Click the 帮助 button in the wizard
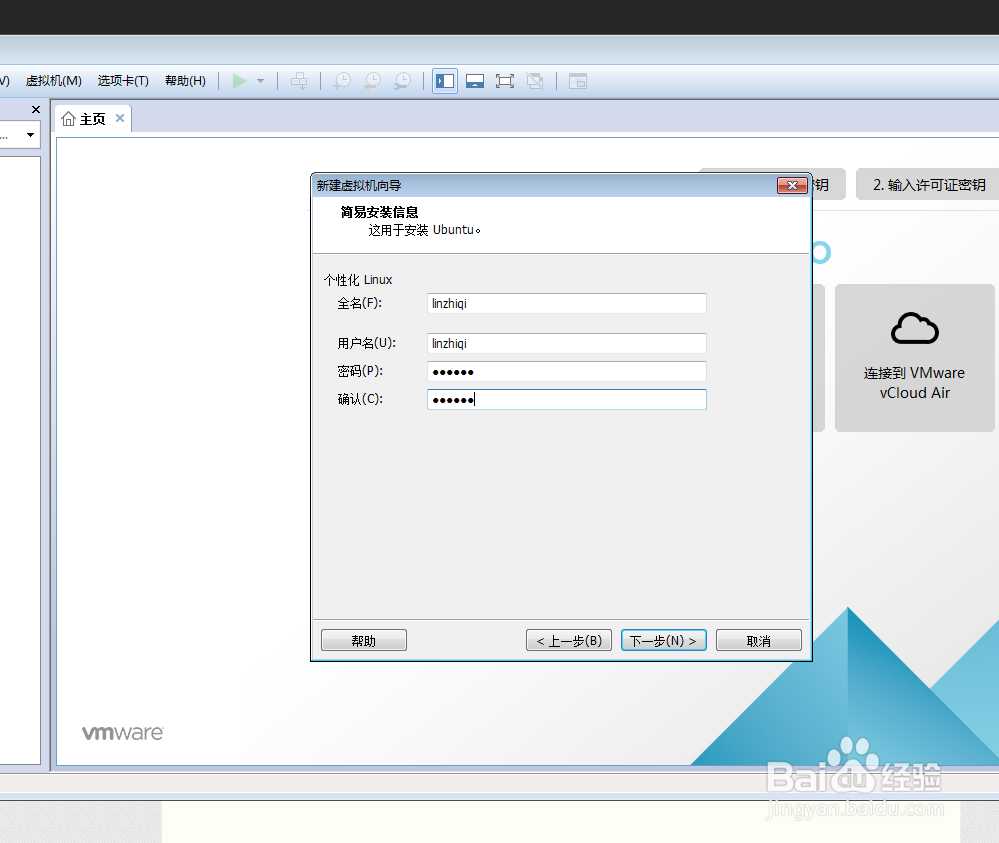Image resolution: width=999 pixels, height=843 pixels. [x=363, y=640]
